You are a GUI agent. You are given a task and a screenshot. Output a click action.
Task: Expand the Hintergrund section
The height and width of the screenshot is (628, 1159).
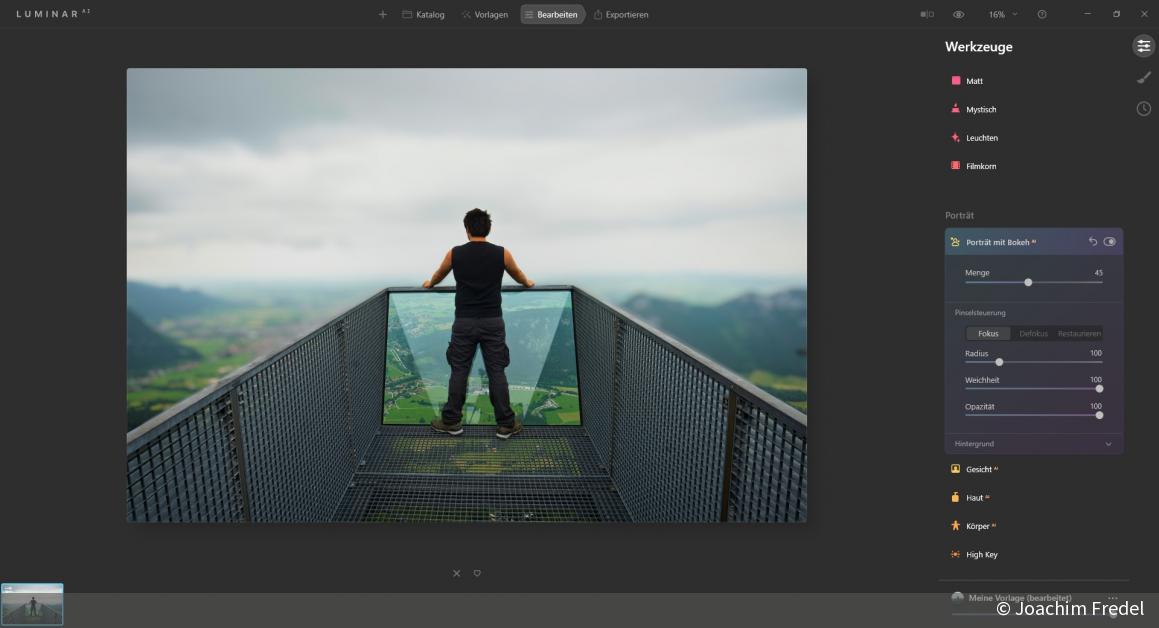(1033, 444)
